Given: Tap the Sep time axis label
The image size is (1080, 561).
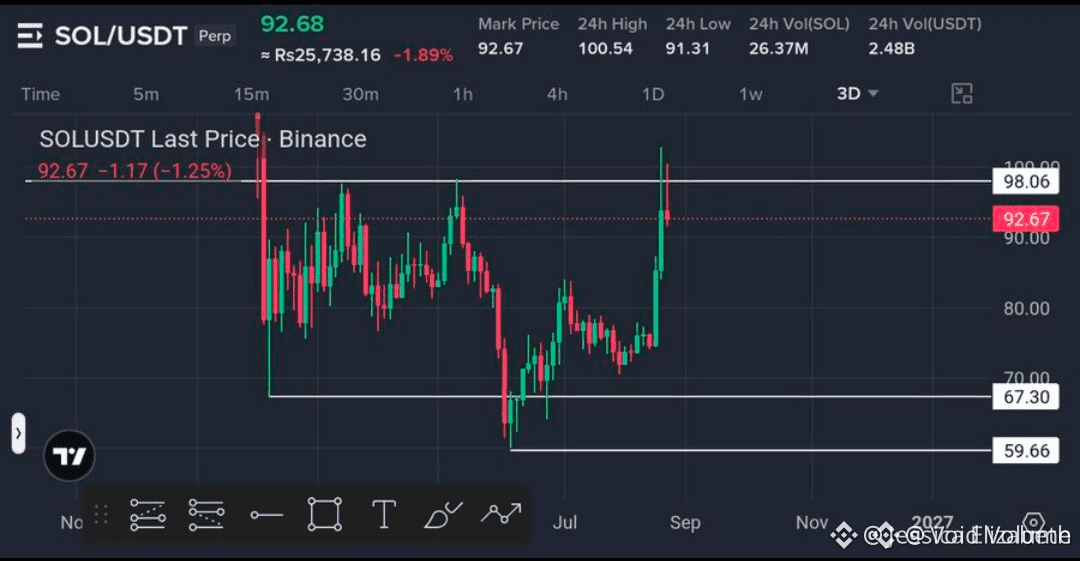Looking at the screenshot, I should 685,522.
